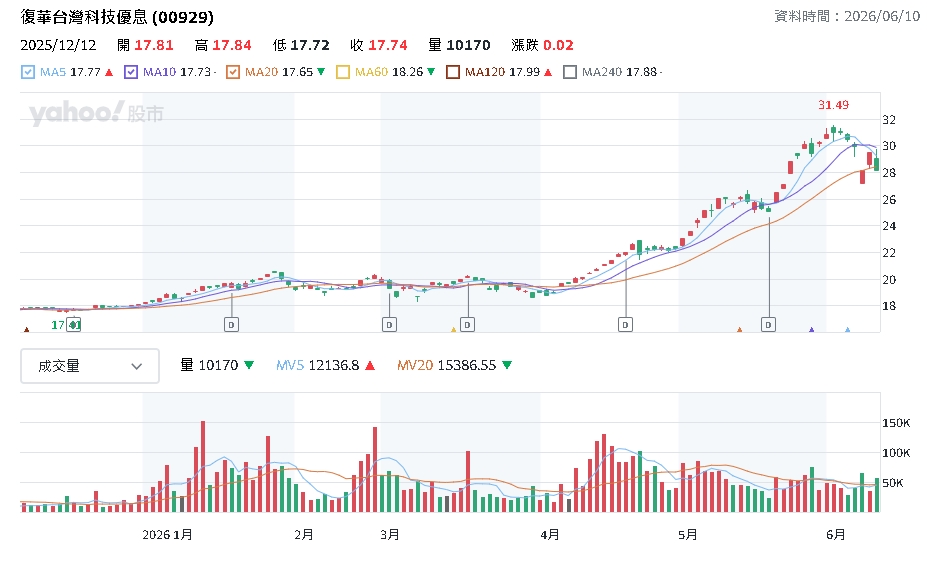Viewport: 927px width, 569px height.
Task: Toggle the MA10 moving average checkbox
Action: click(x=131, y=72)
